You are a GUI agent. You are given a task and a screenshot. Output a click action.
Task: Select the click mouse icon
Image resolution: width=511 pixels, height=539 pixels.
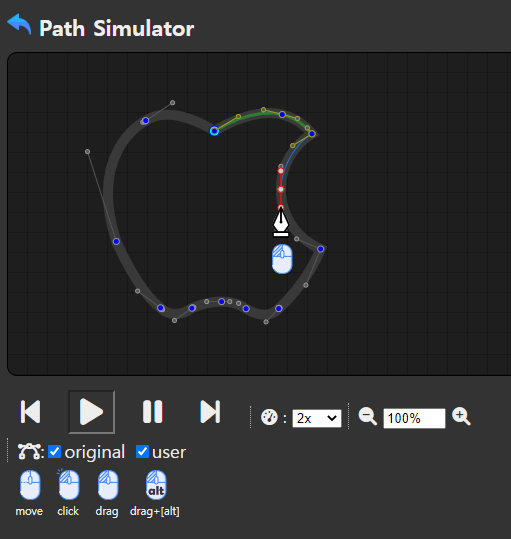pos(69,484)
